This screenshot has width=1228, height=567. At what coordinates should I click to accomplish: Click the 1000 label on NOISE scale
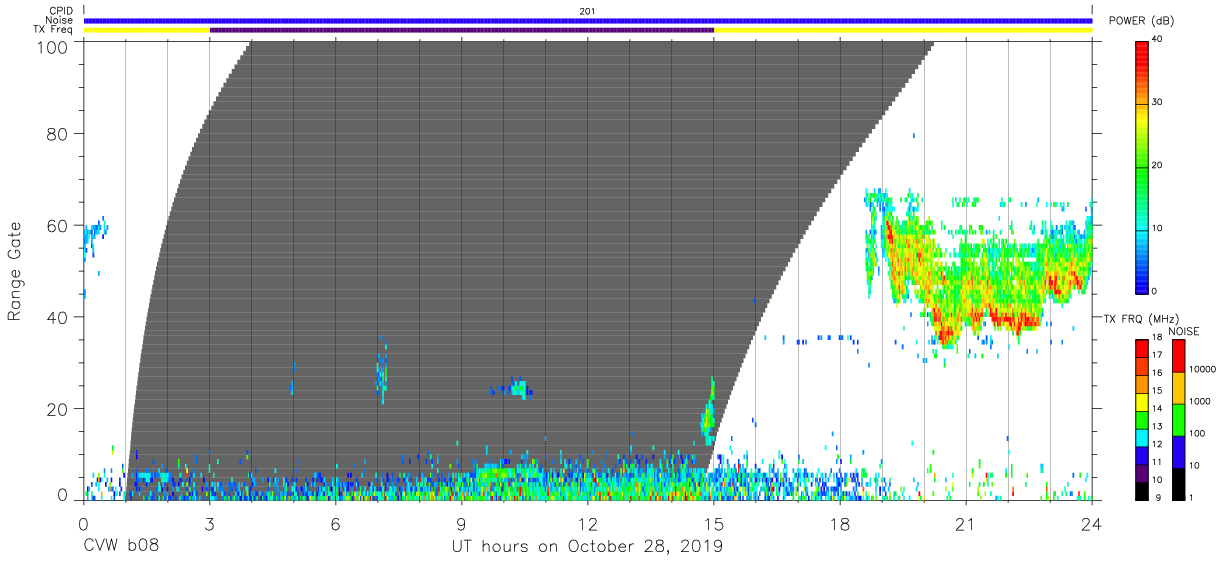[1200, 402]
